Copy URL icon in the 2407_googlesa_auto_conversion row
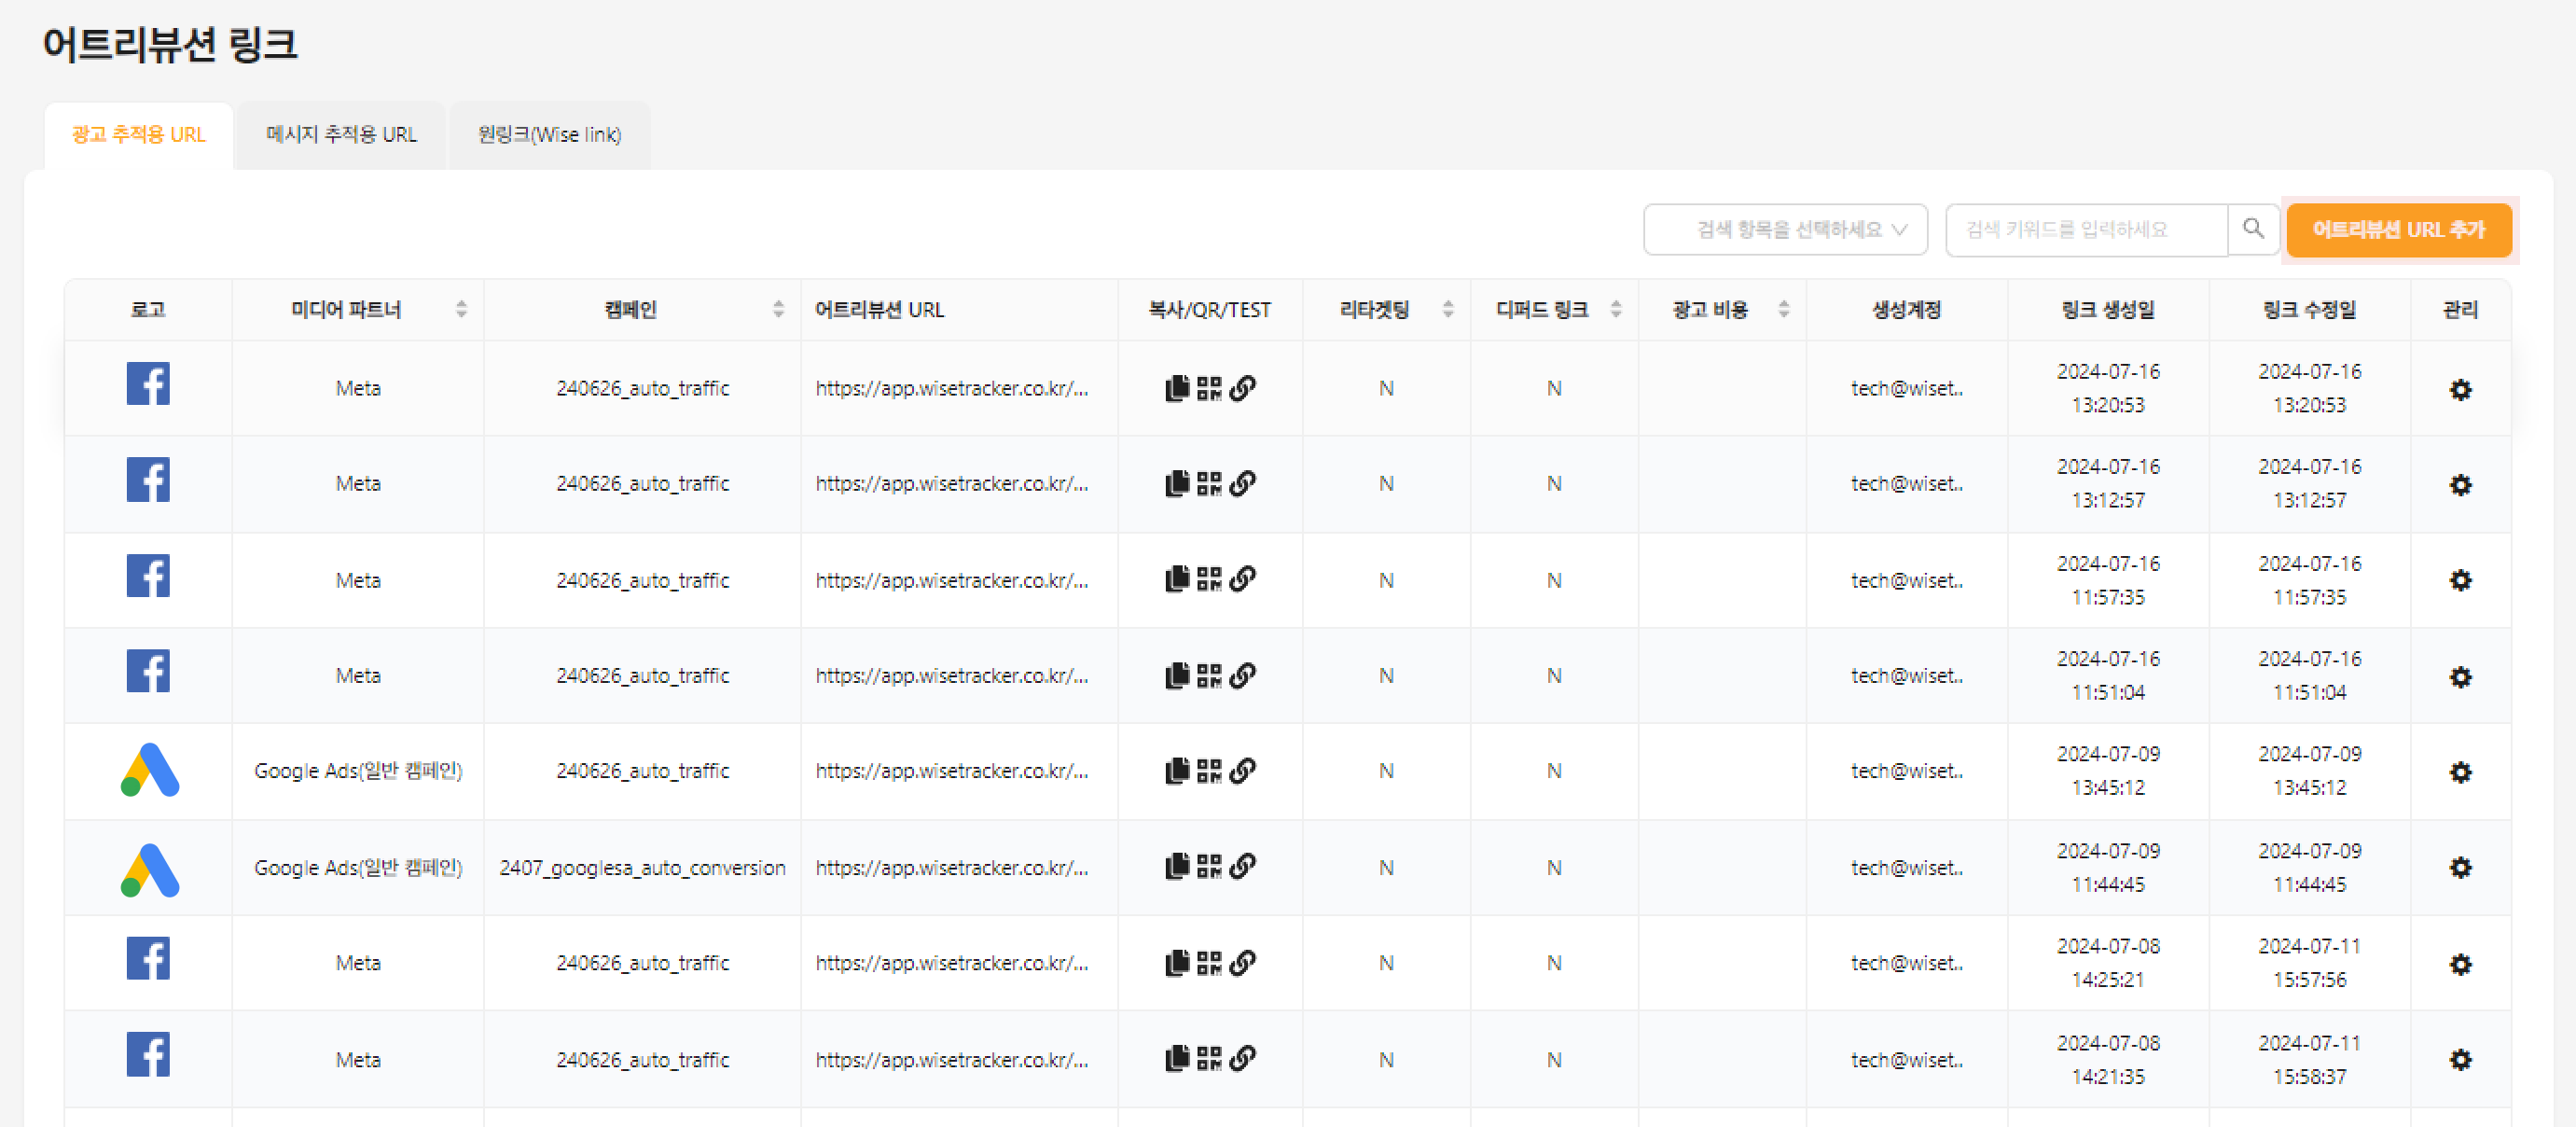 pos(1177,866)
